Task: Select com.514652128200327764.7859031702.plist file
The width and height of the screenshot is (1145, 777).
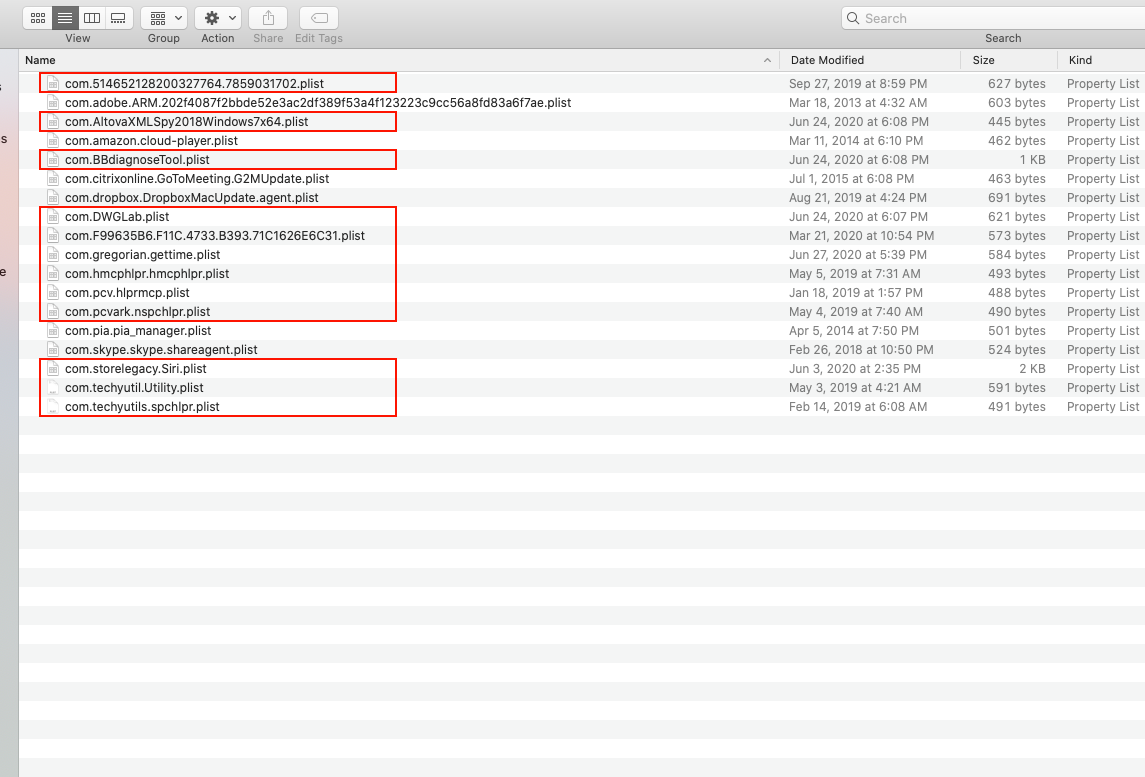Action: coord(194,83)
